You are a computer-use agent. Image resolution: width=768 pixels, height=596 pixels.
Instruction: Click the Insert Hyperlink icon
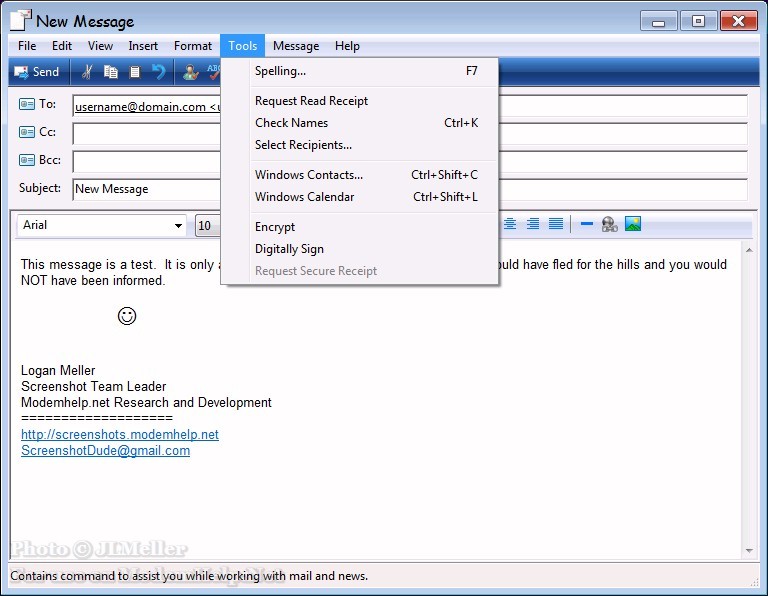(x=609, y=225)
